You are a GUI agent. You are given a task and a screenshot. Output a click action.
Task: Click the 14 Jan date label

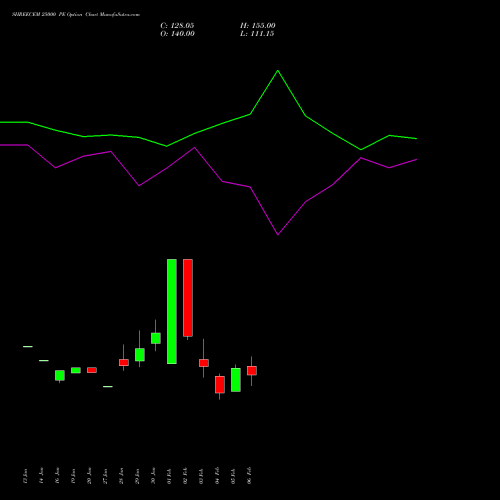tap(41, 476)
